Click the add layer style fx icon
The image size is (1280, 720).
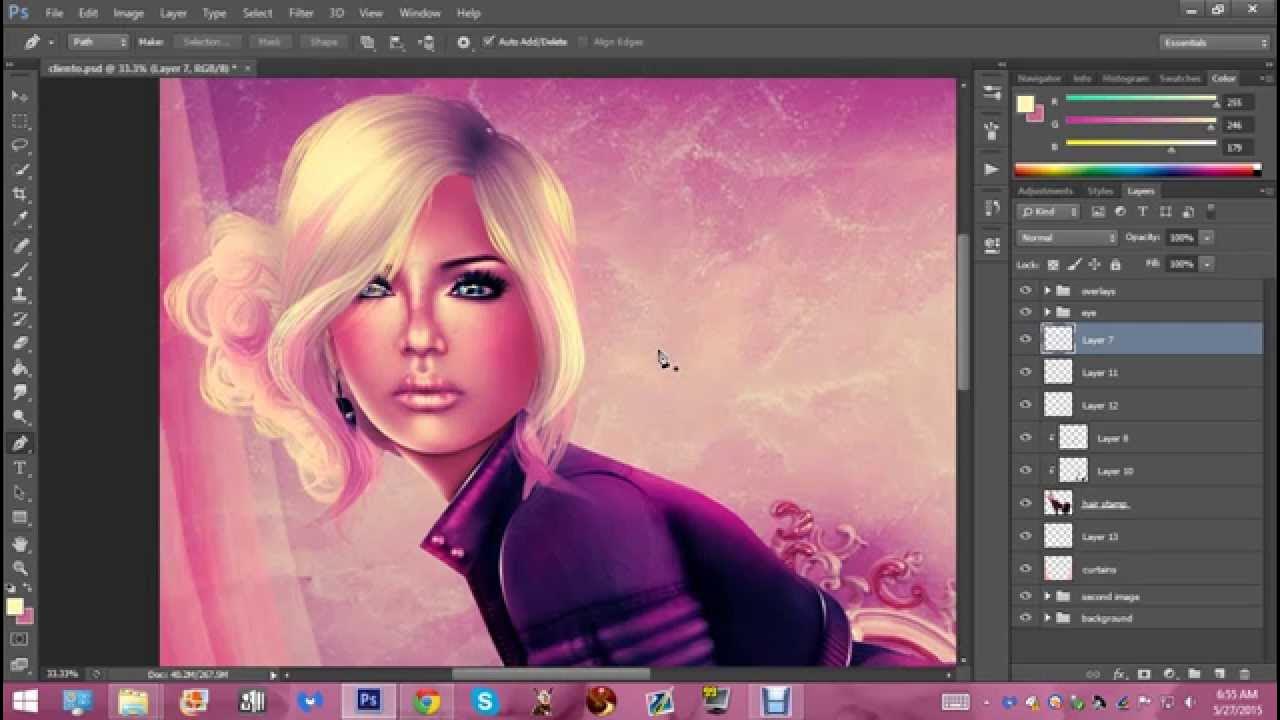click(x=1120, y=675)
